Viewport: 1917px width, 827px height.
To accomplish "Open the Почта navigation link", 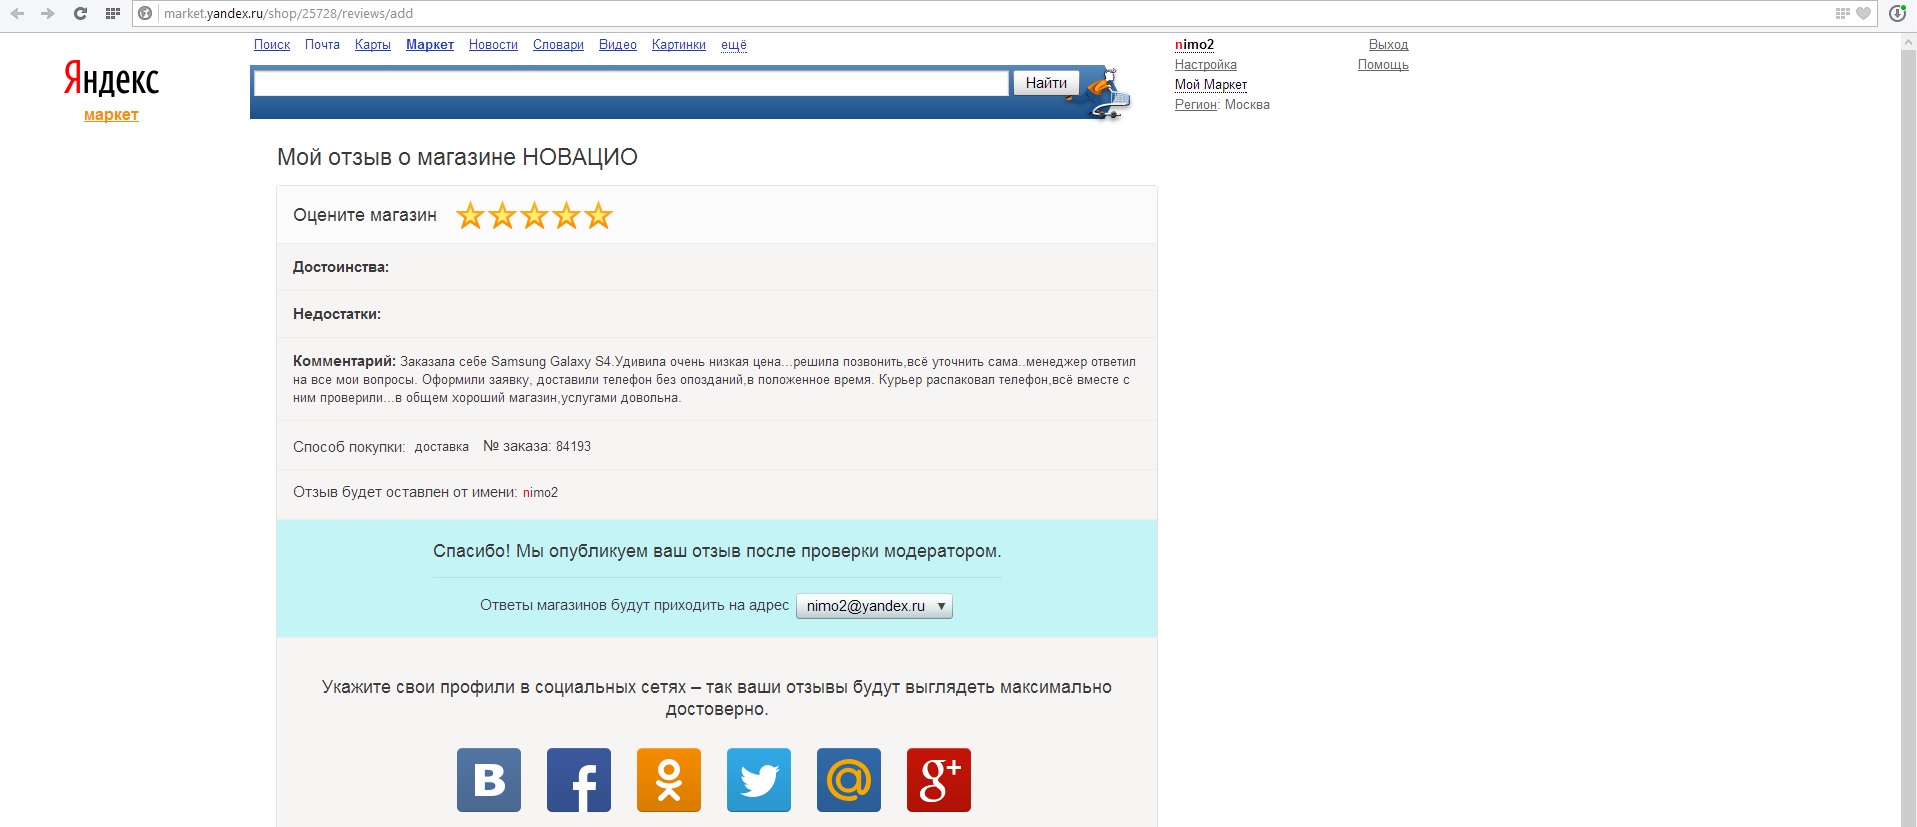I will [322, 45].
